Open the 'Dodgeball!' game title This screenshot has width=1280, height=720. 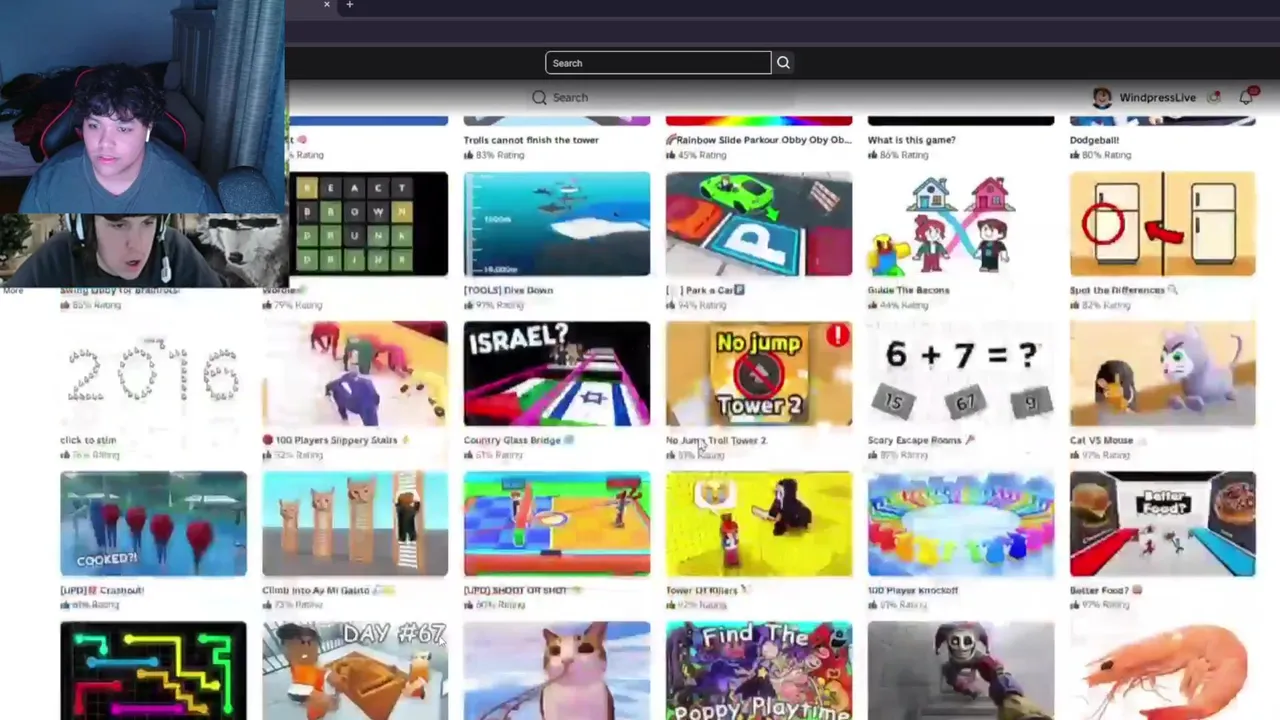click(x=1094, y=140)
